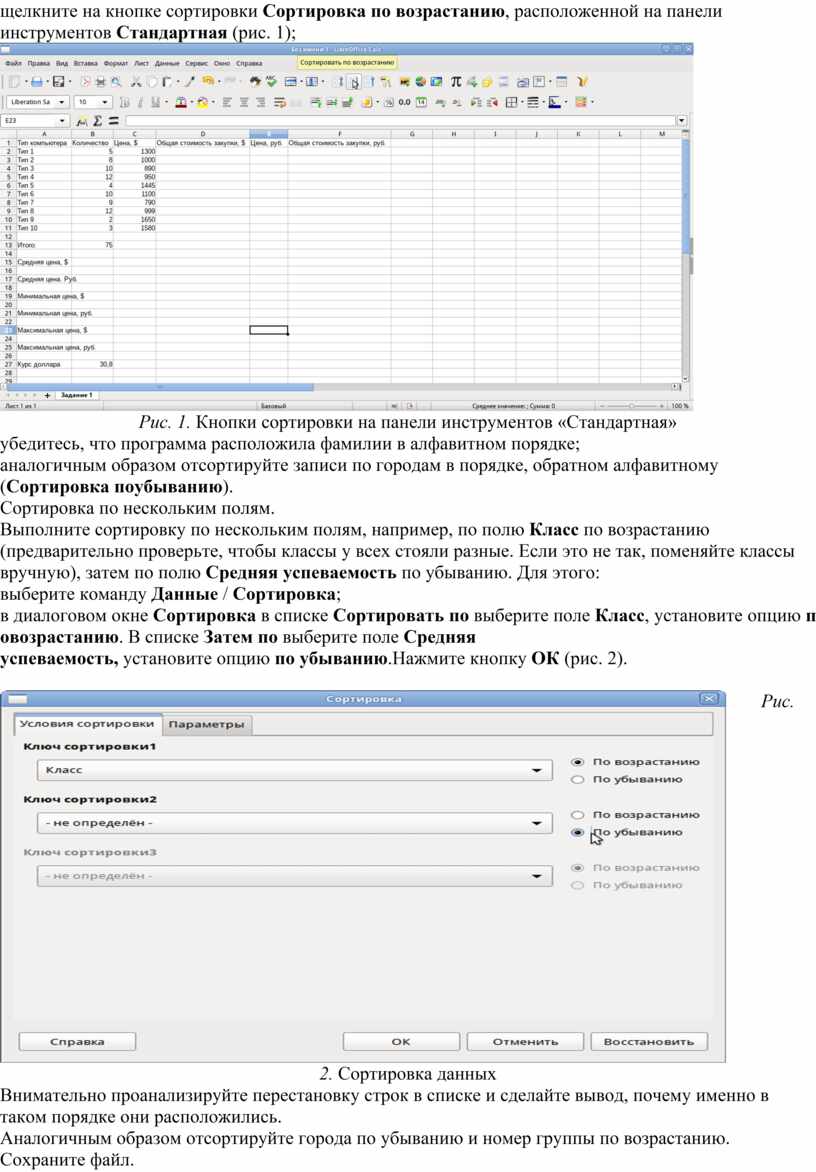The width and height of the screenshot is (816, 1172).
Task: Toggle Italic formatting in the Calc toolbar
Action: [x=140, y=102]
